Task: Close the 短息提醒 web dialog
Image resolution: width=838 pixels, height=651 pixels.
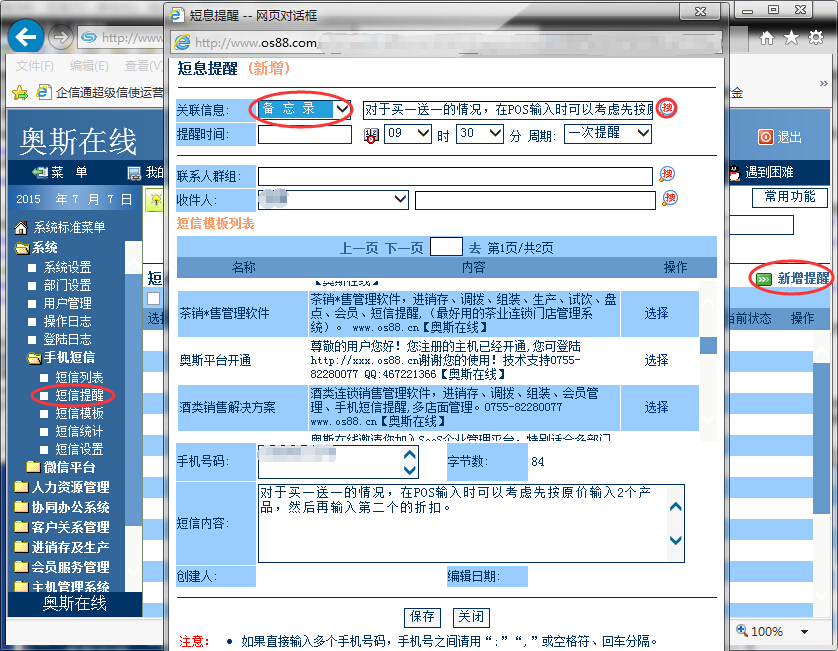Action: tap(700, 12)
